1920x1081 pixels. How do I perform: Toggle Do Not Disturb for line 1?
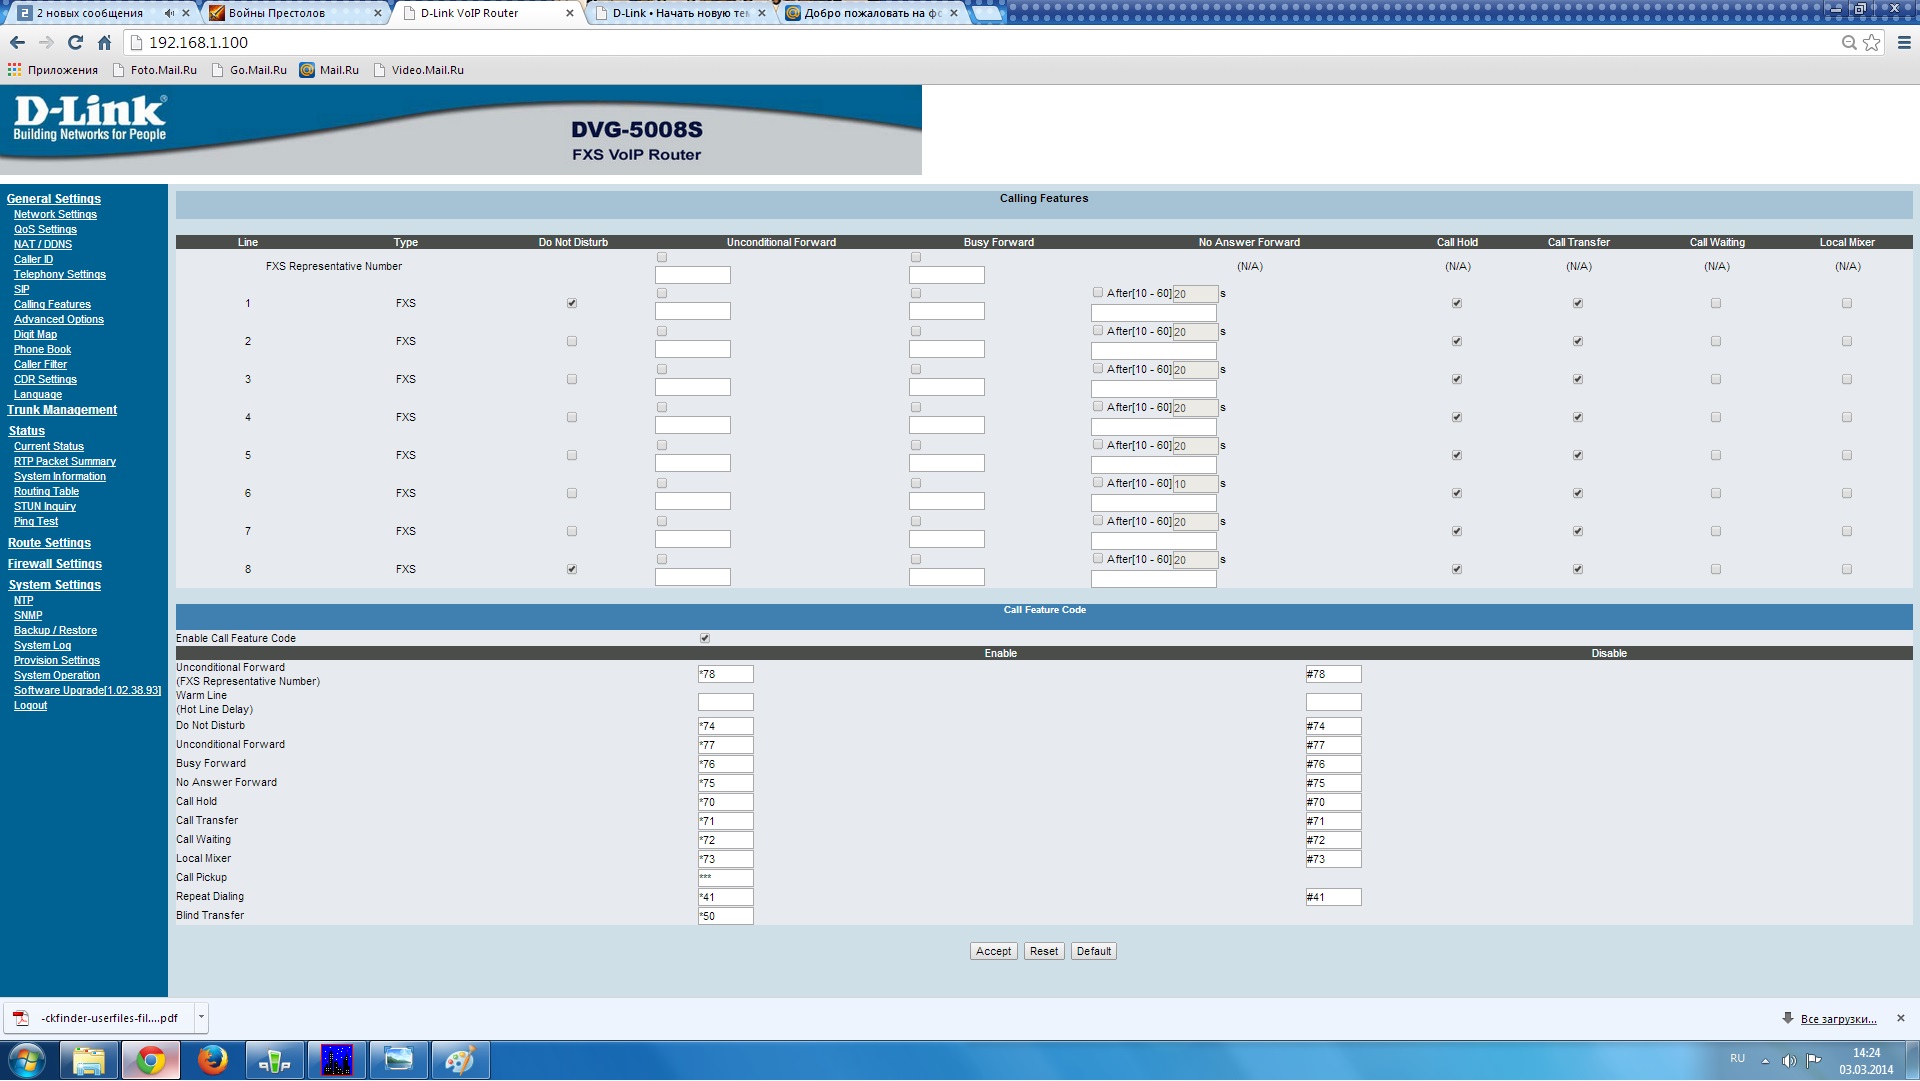[x=572, y=303]
